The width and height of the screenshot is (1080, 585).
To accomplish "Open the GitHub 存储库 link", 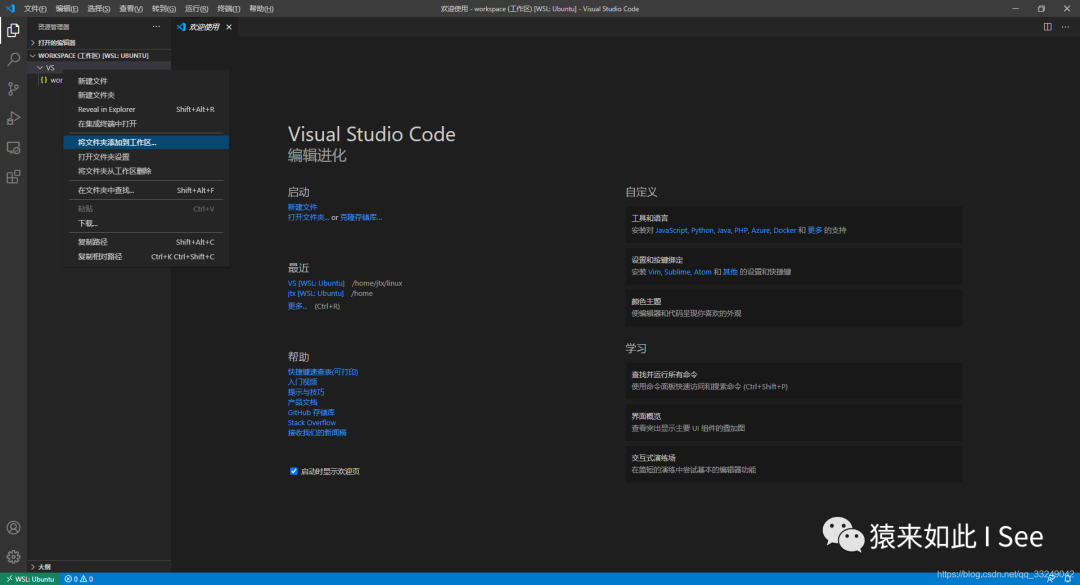I will pyautogui.click(x=311, y=413).
